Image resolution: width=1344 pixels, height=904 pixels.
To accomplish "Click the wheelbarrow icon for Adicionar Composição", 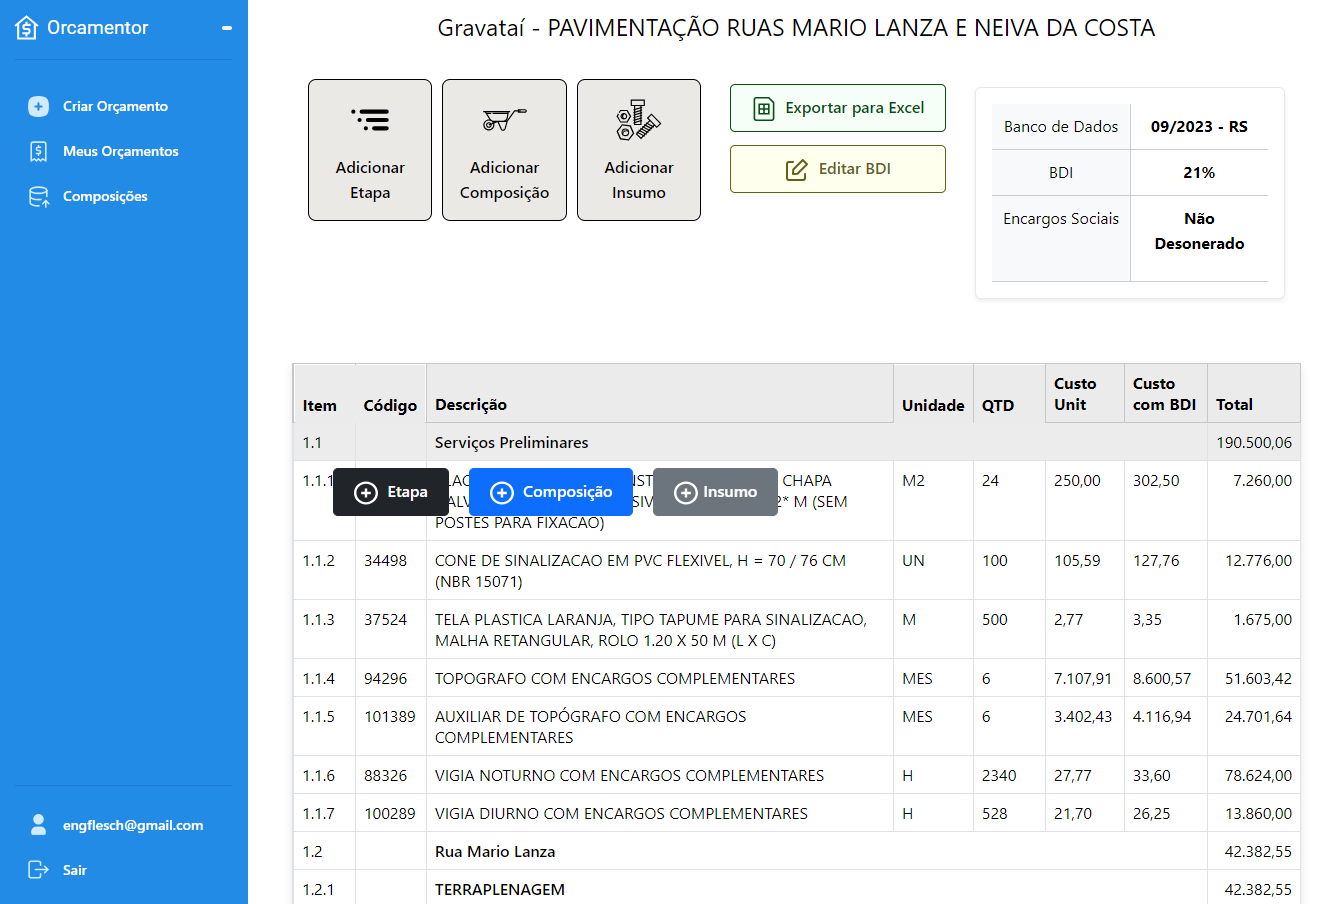I will (504, 119).
